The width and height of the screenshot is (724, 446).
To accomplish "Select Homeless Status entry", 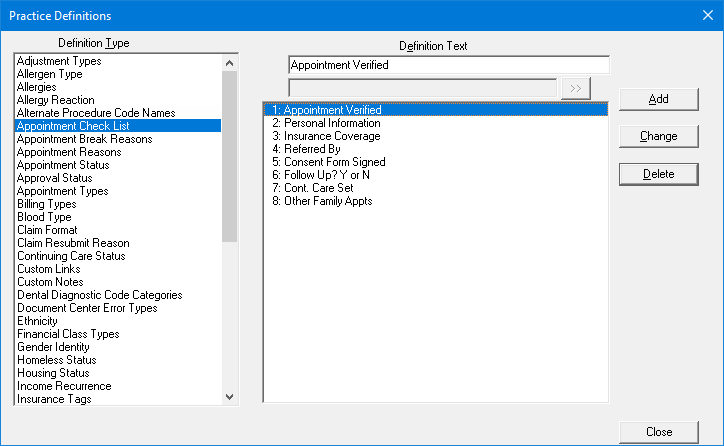I will (118, 360).
